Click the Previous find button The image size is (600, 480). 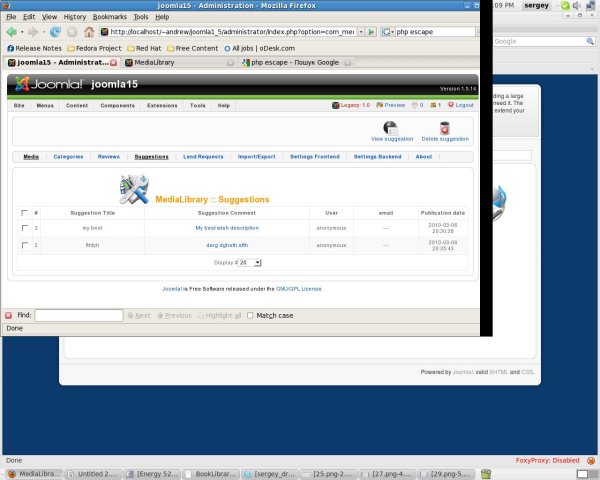[x=174, y=315]
